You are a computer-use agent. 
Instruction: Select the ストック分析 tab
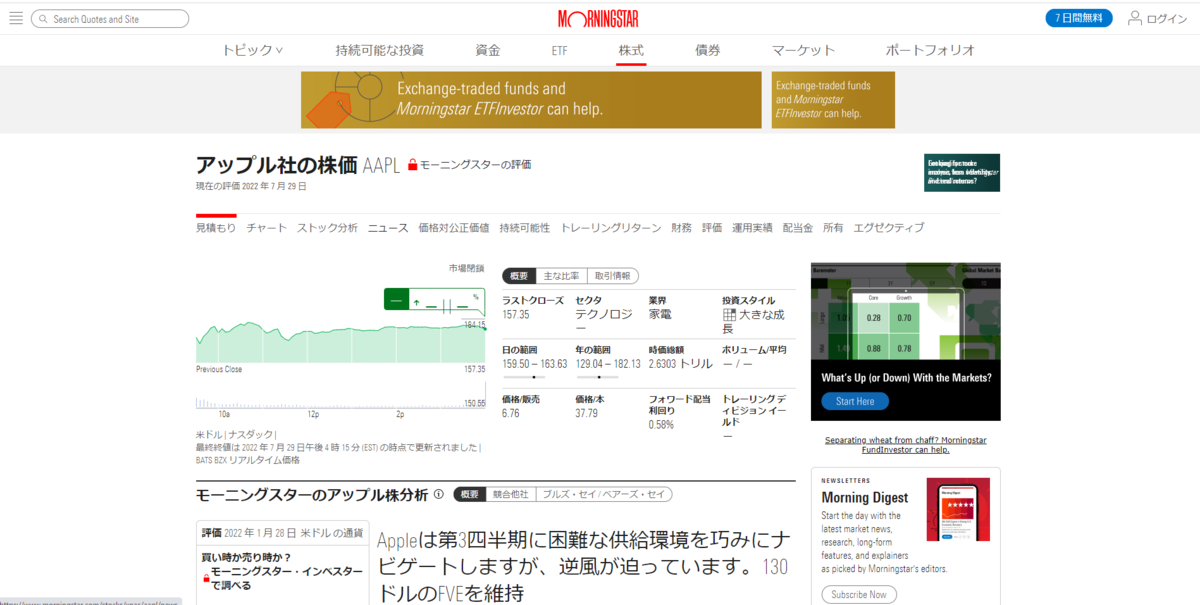tap(327, 228)
